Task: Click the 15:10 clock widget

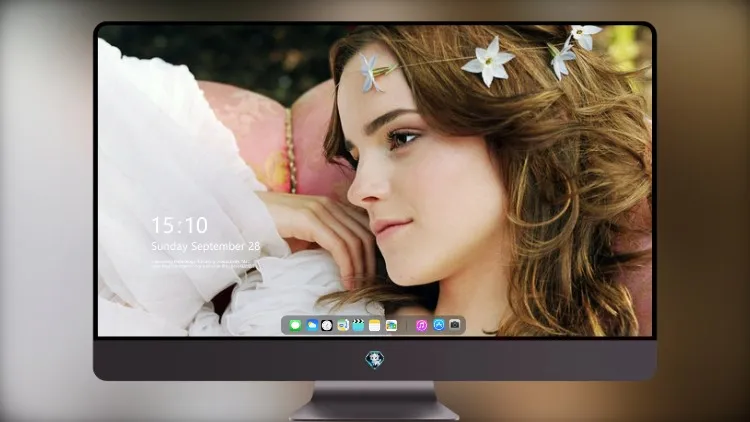Action: pos(179,225)
